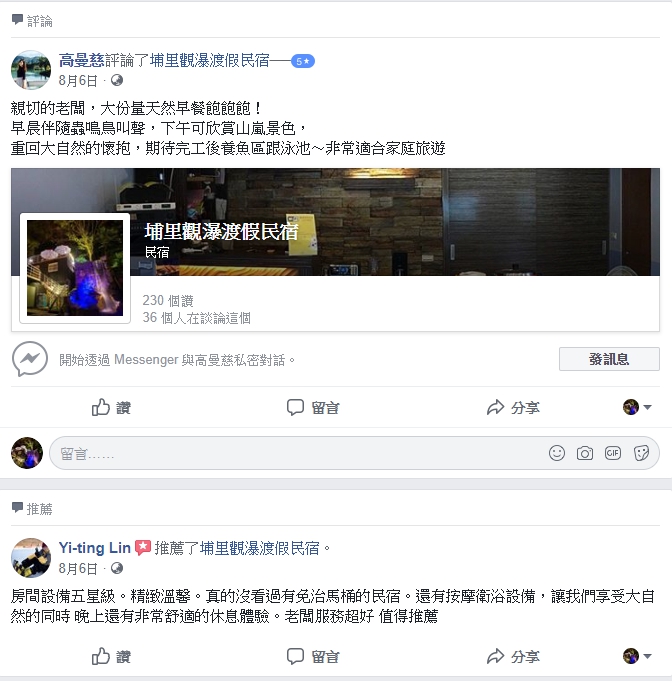The height and width of the screenshot is (681, 672).
Task: Attach a photo using camera icon
Action: (585, 453)
